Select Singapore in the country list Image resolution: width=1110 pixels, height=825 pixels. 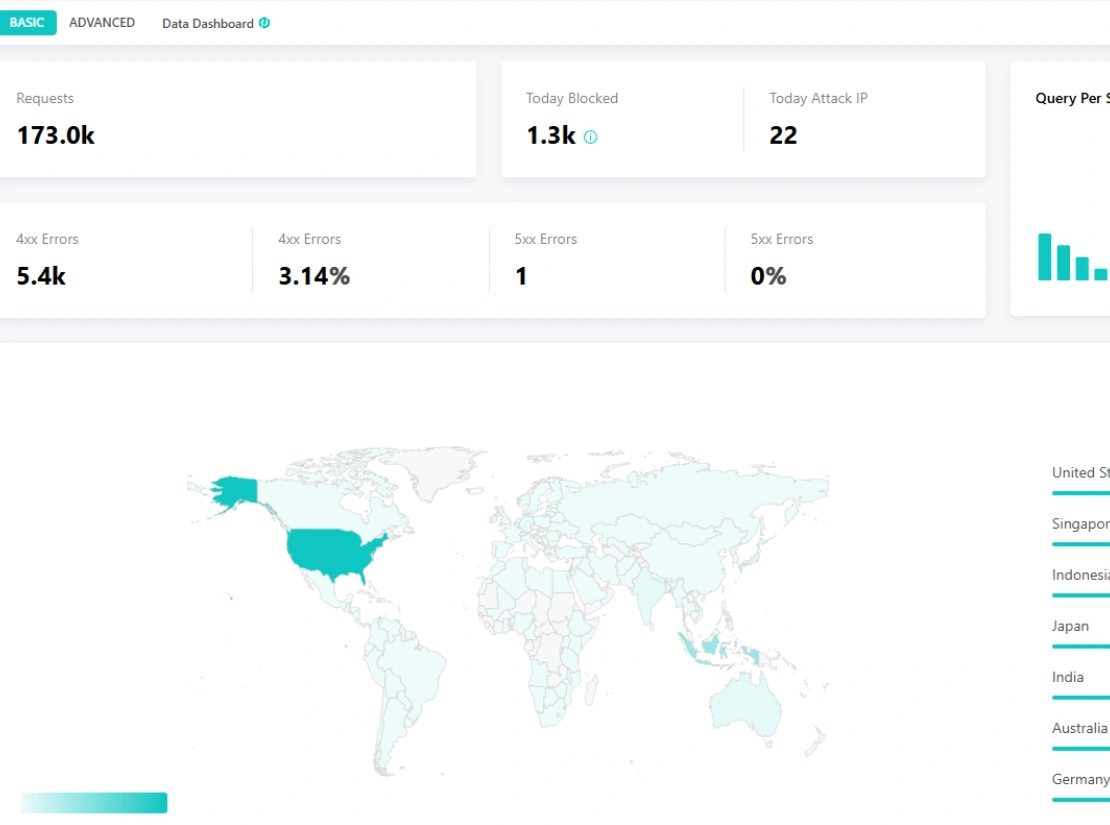point(1080,524)
